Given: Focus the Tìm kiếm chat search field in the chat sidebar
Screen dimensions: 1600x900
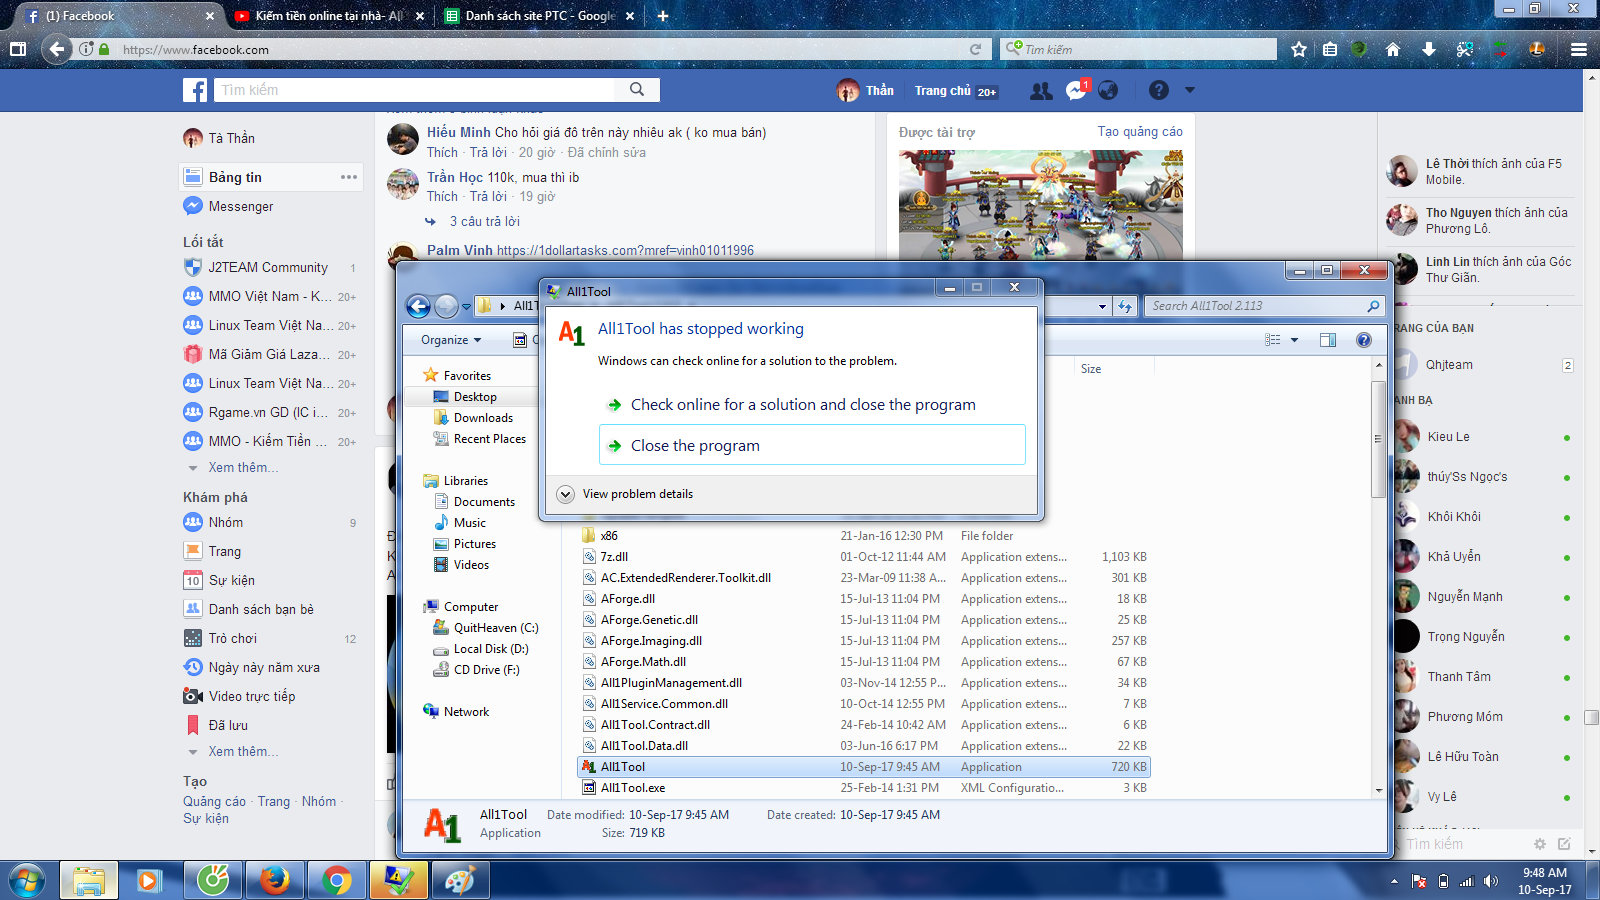Looking at the screenshot, I should 1462,844.
